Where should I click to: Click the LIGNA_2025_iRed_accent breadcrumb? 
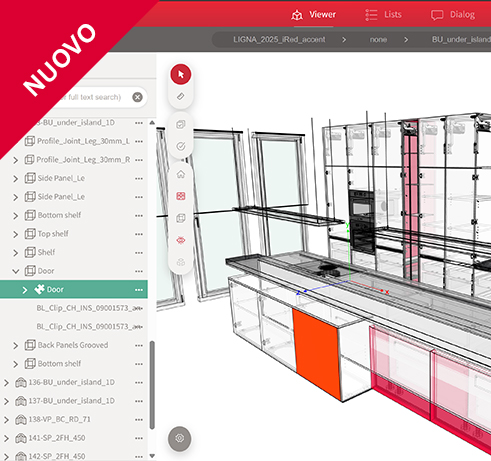[279, 39]
